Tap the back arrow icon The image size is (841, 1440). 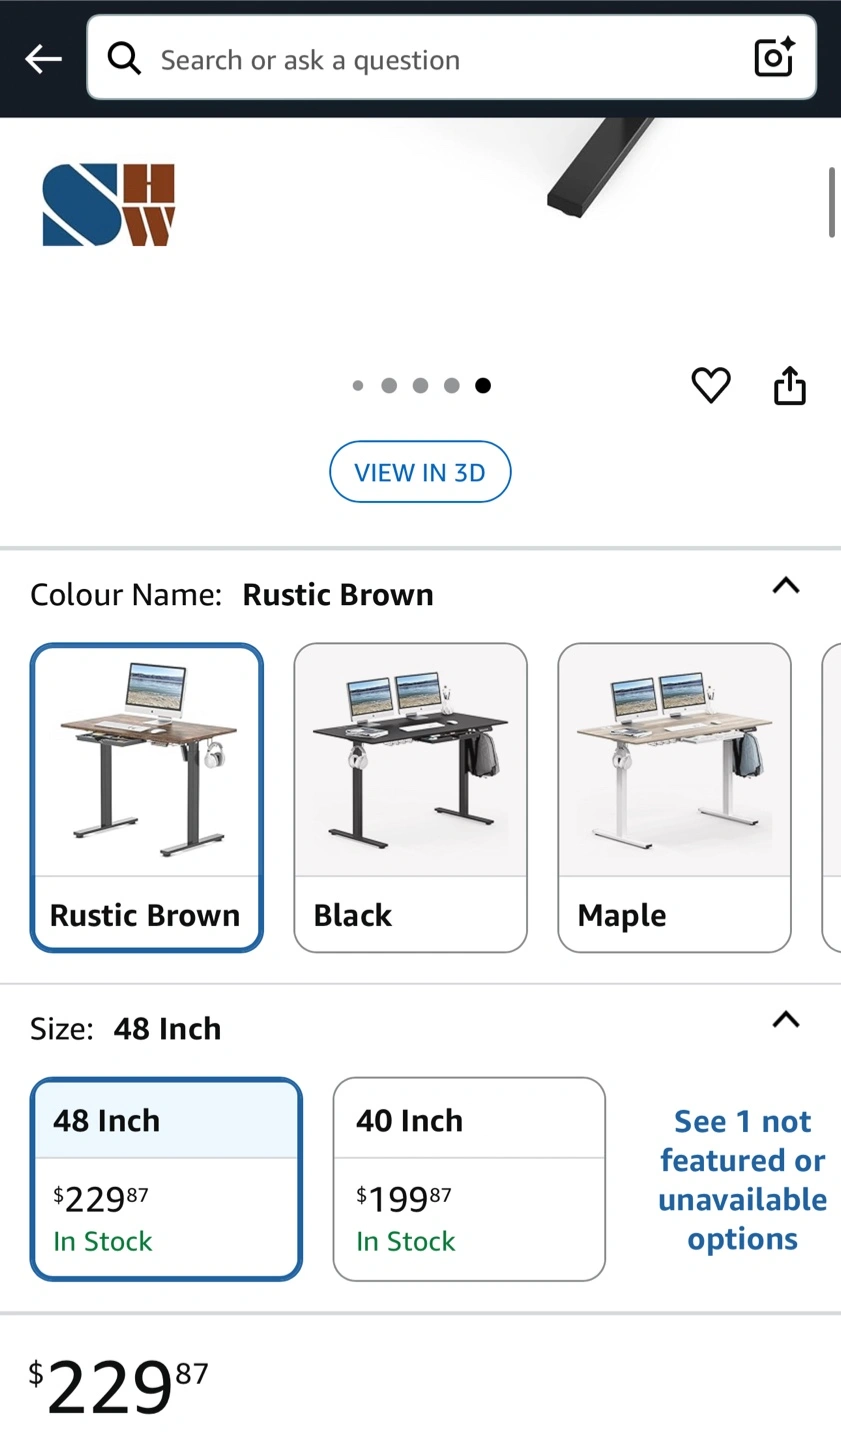pos(43,59)
